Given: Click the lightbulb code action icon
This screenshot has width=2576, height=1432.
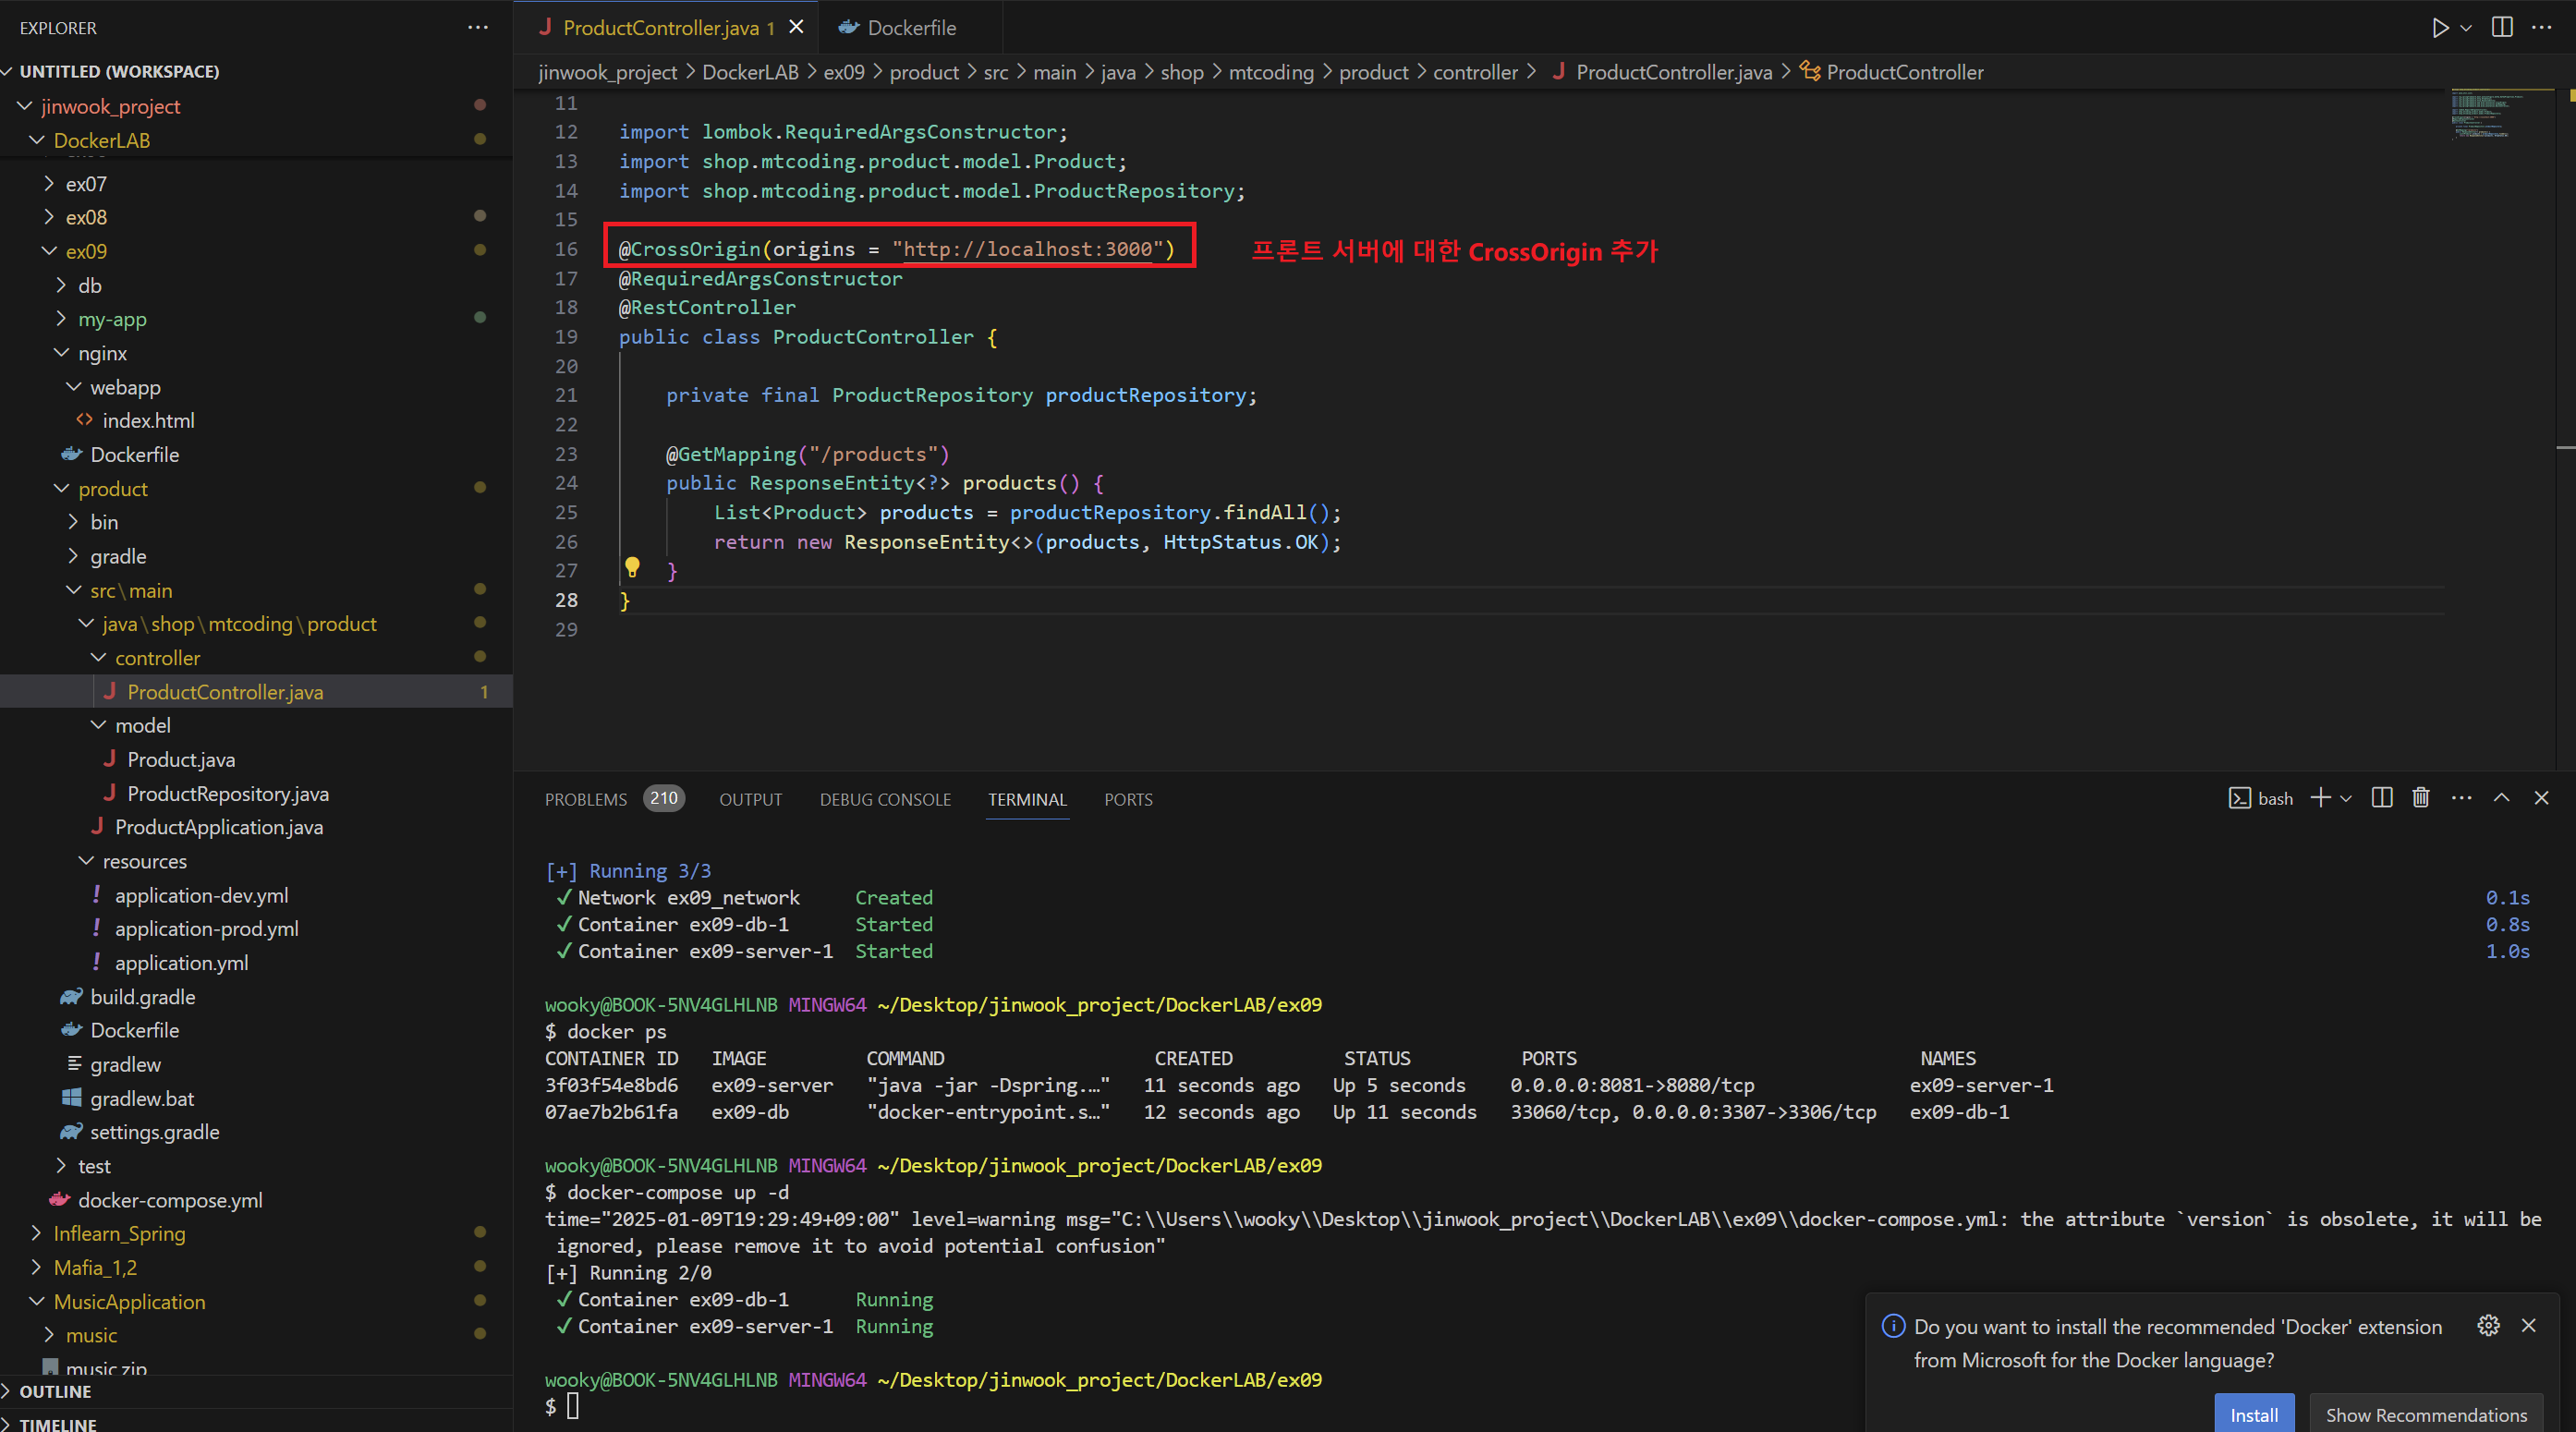Looking at the screenshot, I should (x=632, y=568).
